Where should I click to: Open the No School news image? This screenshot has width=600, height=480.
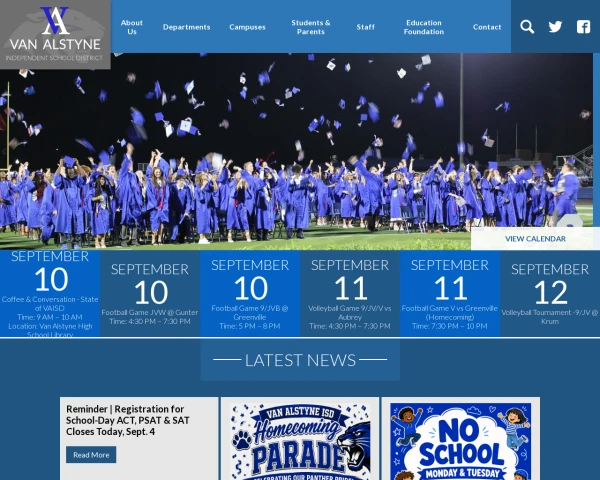461,441
